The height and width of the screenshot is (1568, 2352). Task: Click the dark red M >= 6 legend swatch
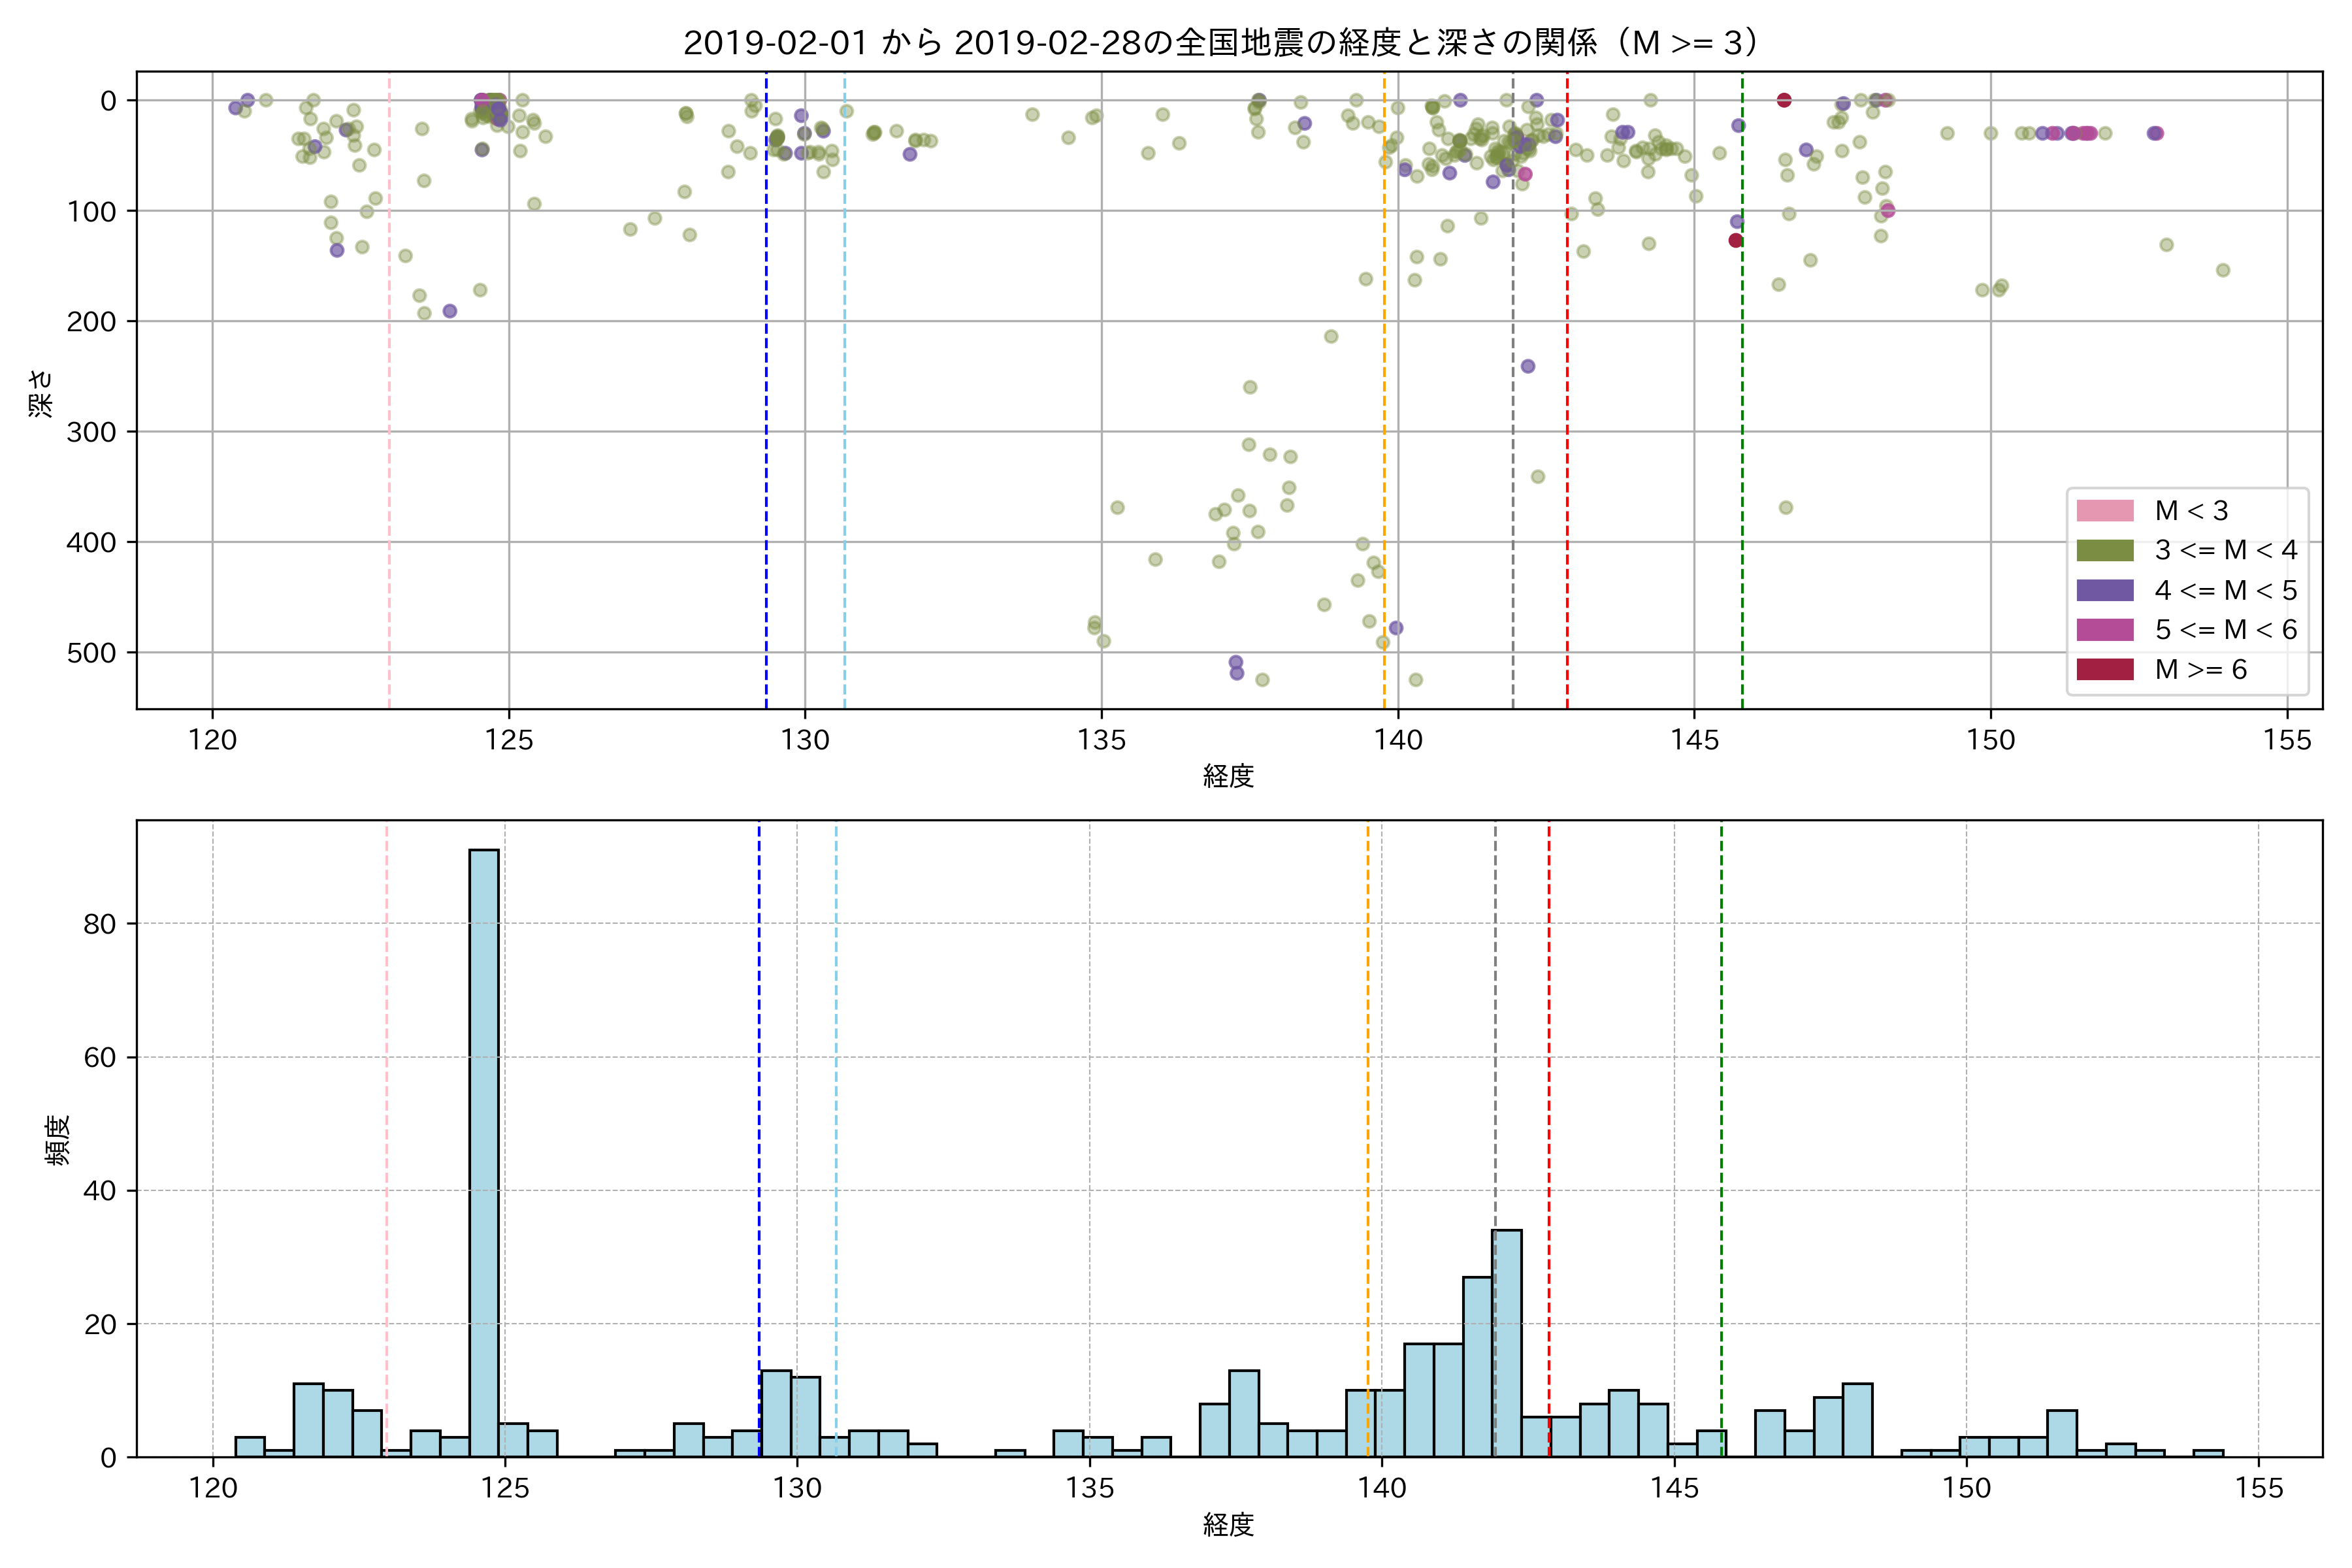[2104, 669]
